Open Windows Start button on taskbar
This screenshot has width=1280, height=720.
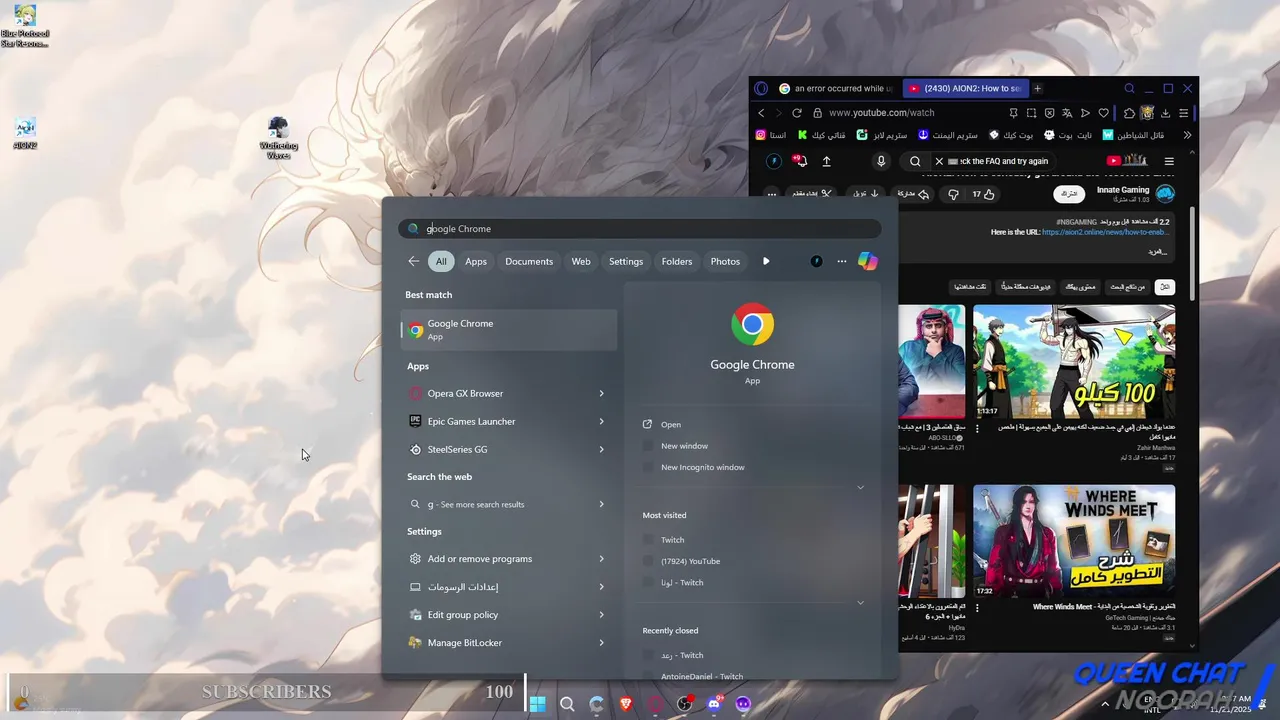tap(537, 704)
